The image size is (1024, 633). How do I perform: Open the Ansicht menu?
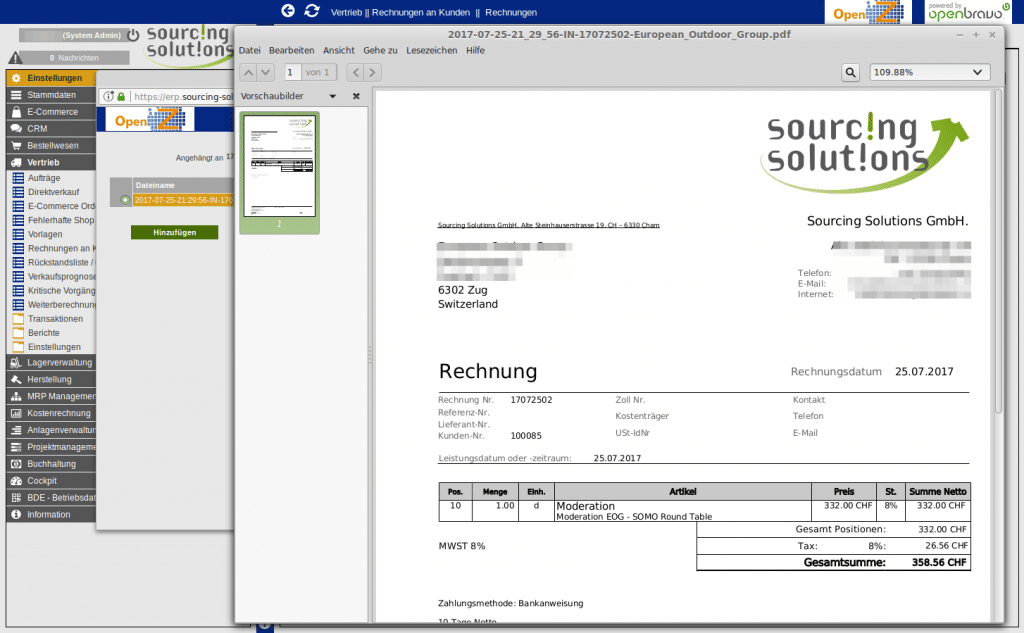pyautogui.click(x=338, y=50)
